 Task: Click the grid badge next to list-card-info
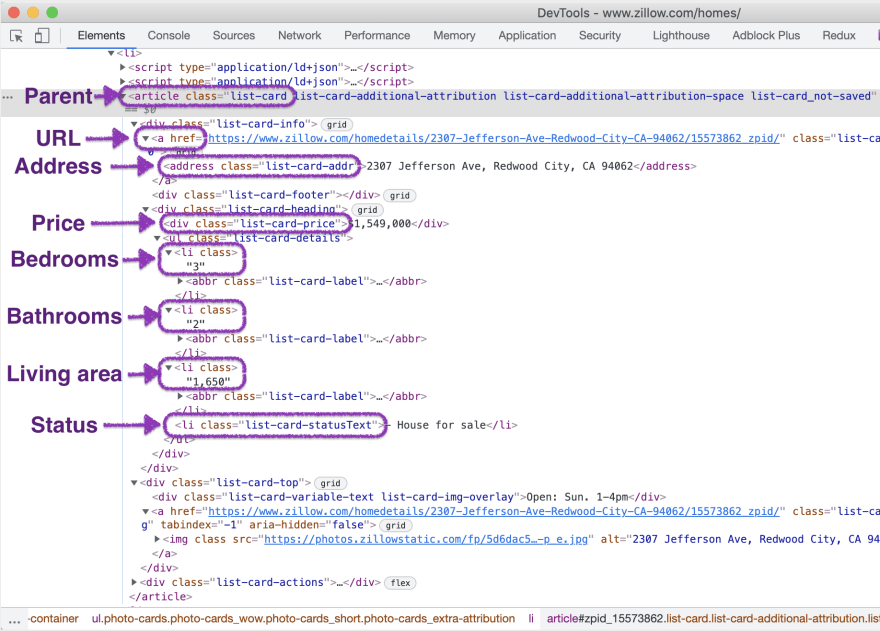click(x=337, y=125)
